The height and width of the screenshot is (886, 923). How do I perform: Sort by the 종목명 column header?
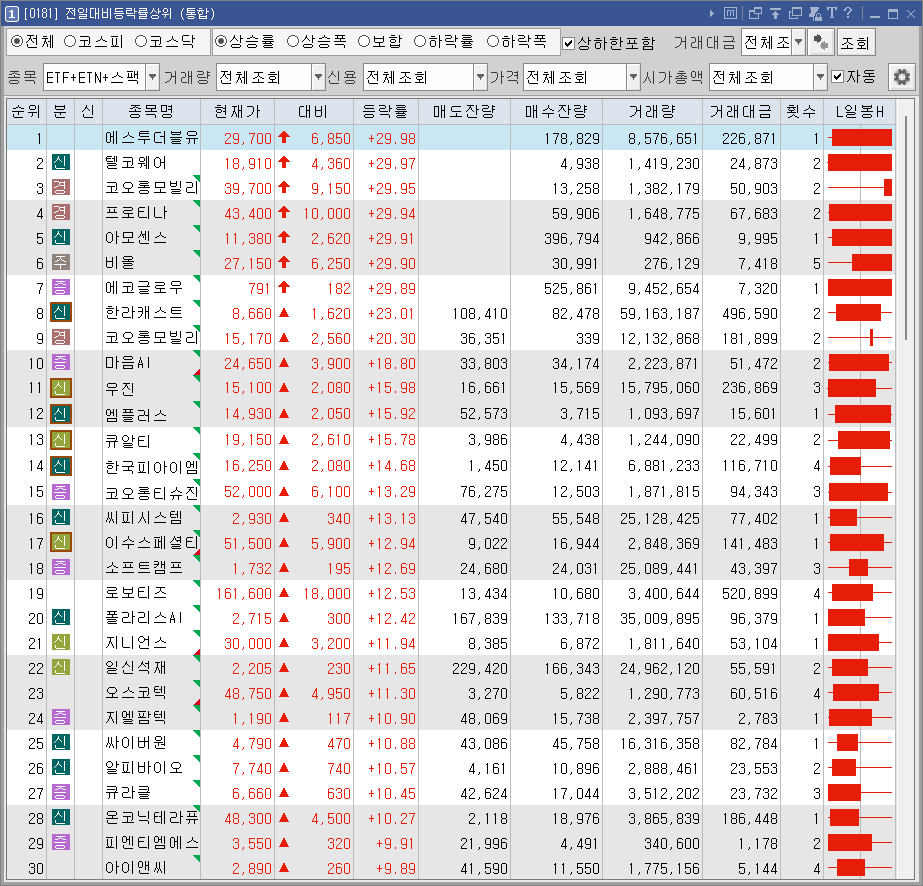(151, 111)
